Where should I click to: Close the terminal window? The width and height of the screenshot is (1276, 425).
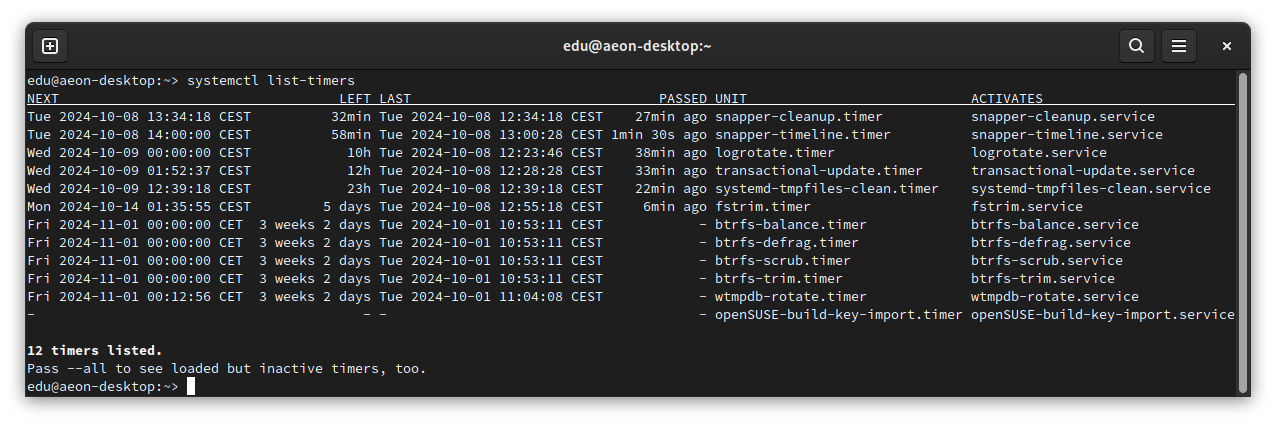[x=1226, y=46]
